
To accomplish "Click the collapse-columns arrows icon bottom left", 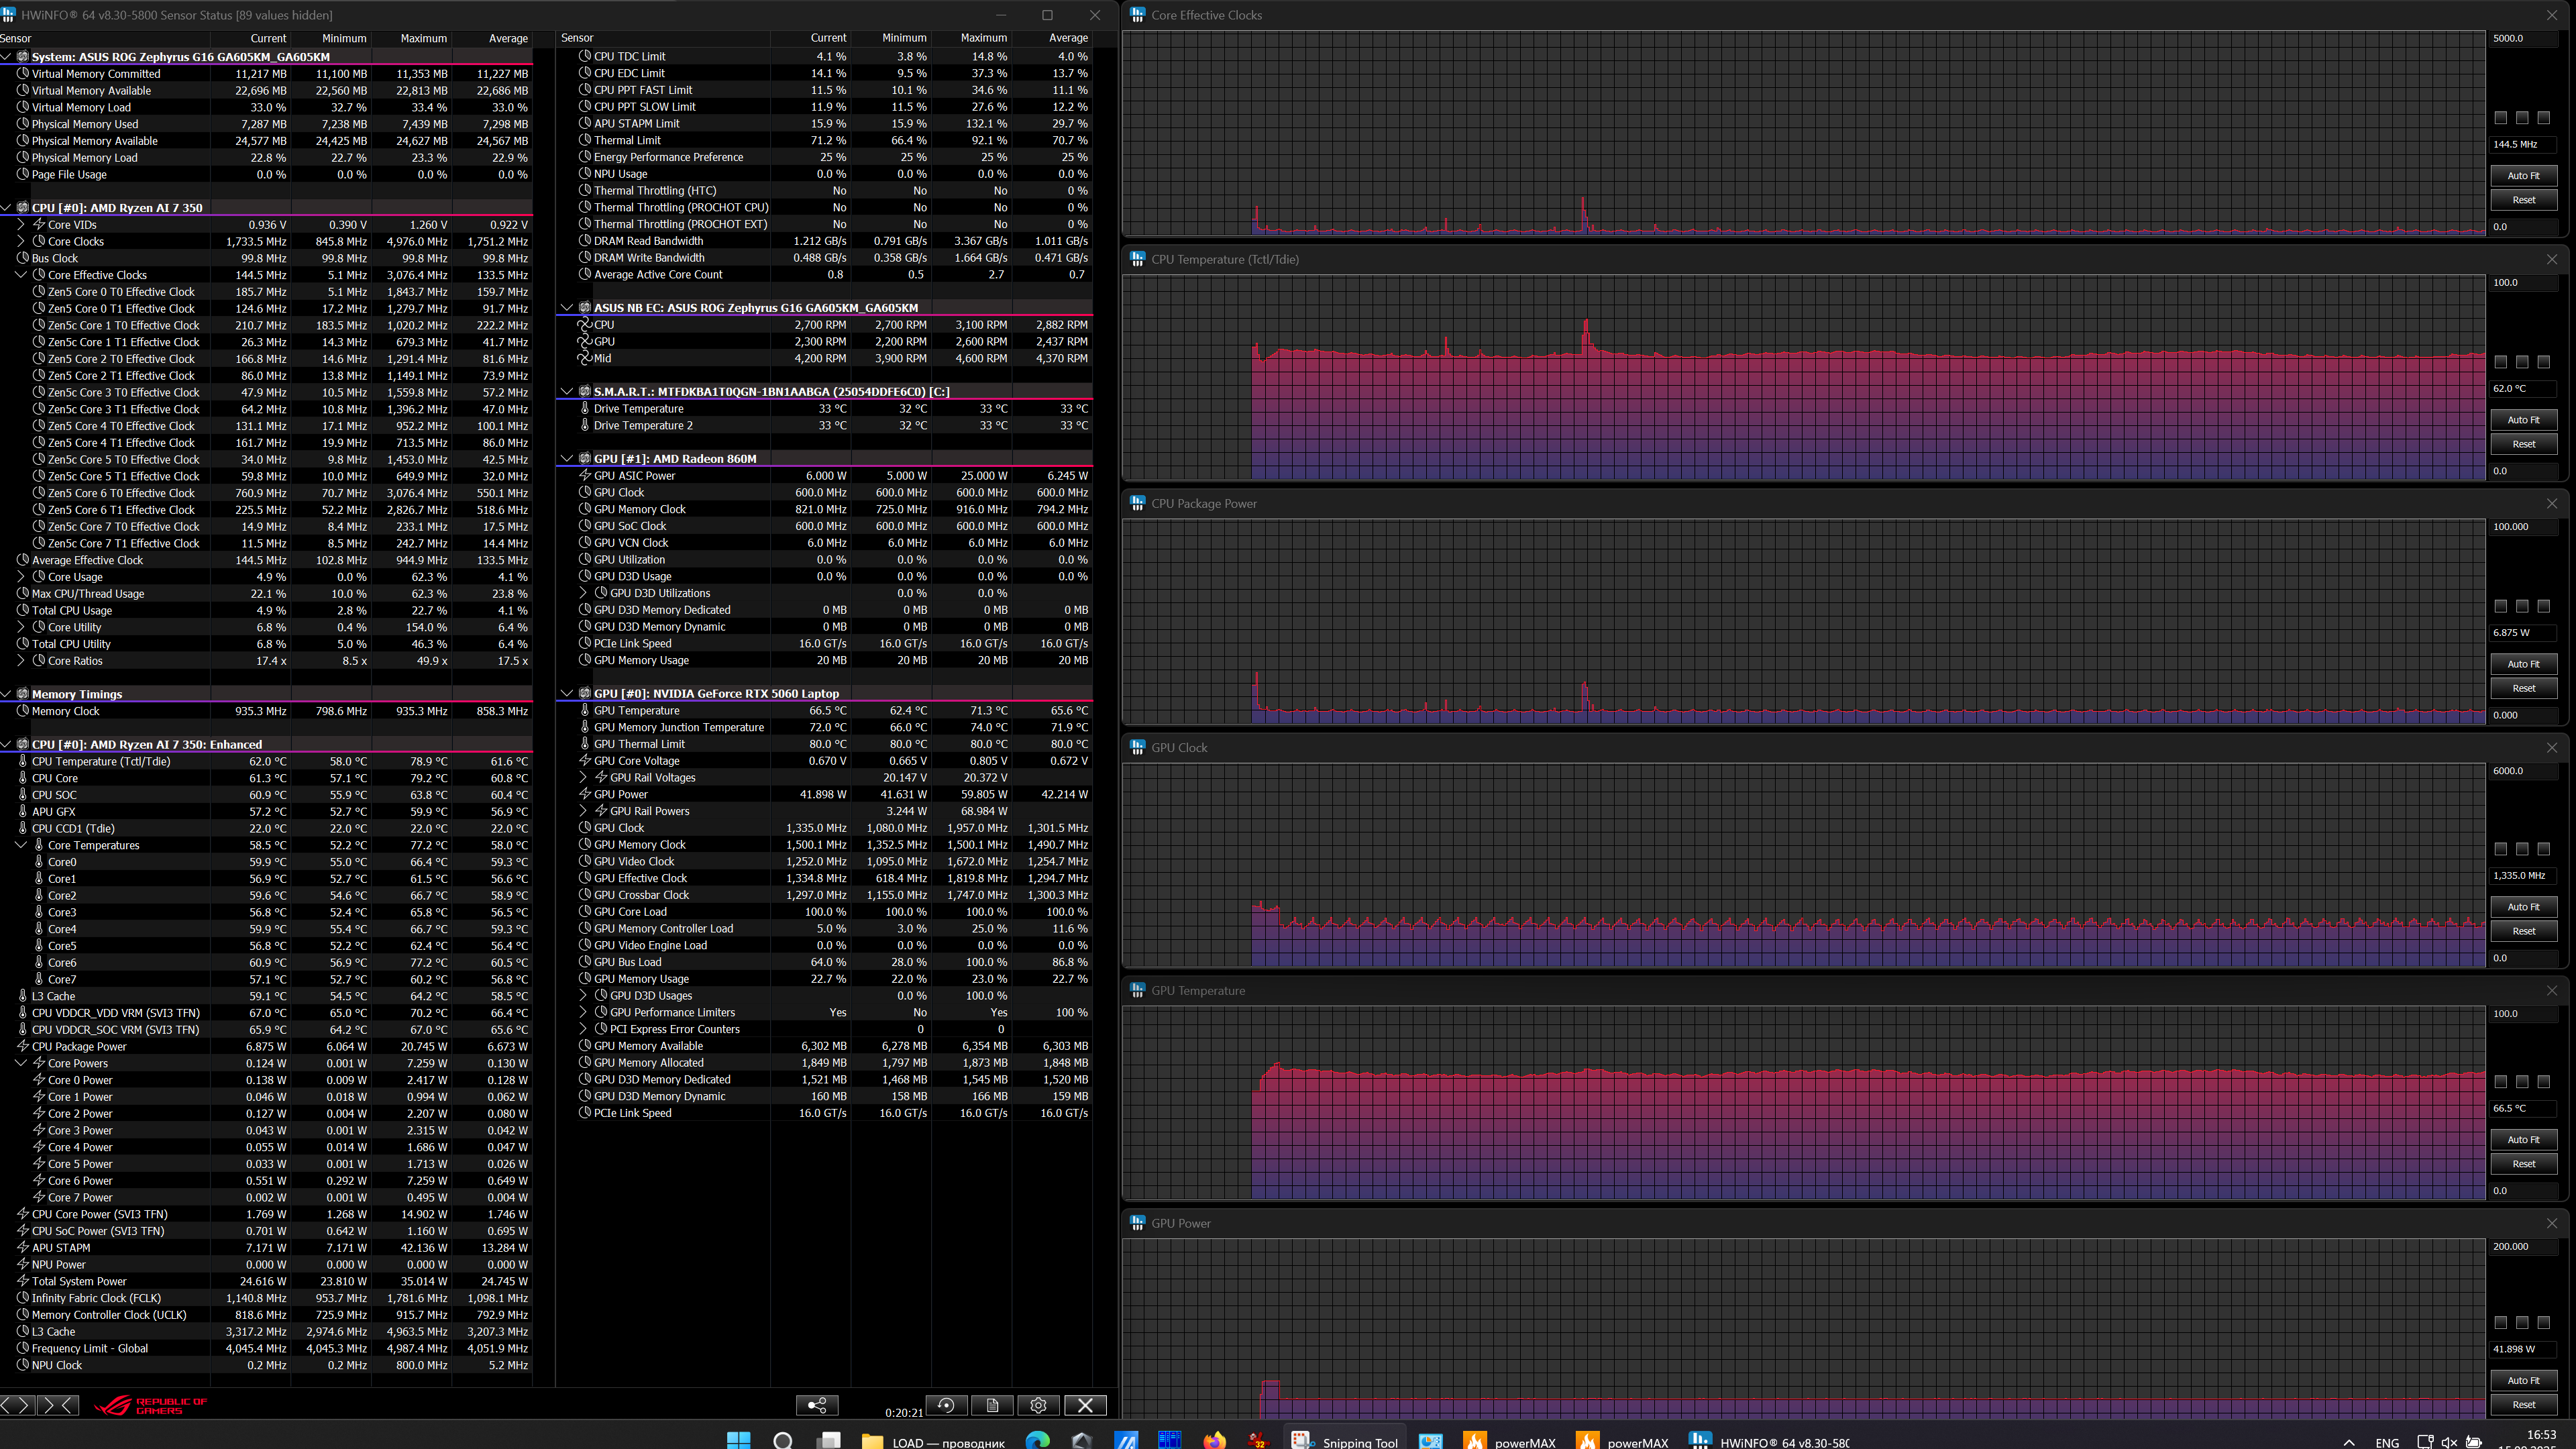I will pyautogui.click(x=58, y=1405).
